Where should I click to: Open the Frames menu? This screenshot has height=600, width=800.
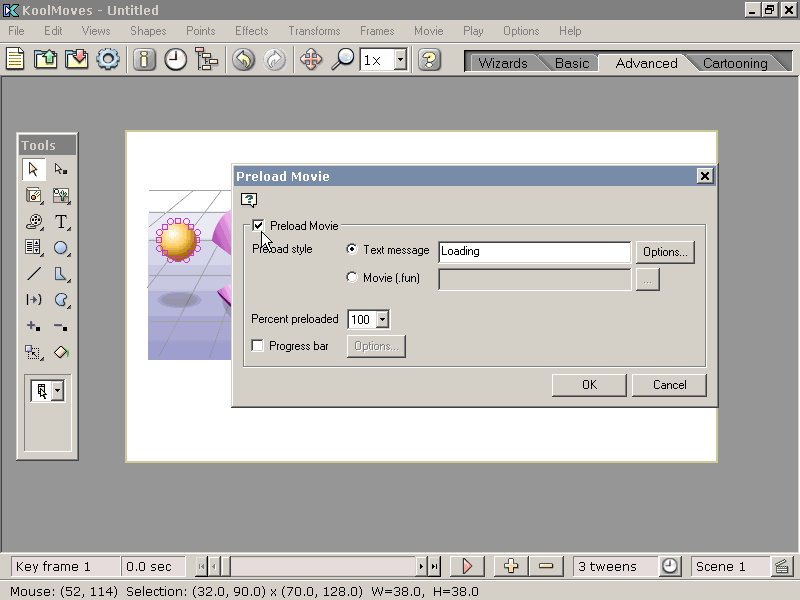click(x=377, y=31)
